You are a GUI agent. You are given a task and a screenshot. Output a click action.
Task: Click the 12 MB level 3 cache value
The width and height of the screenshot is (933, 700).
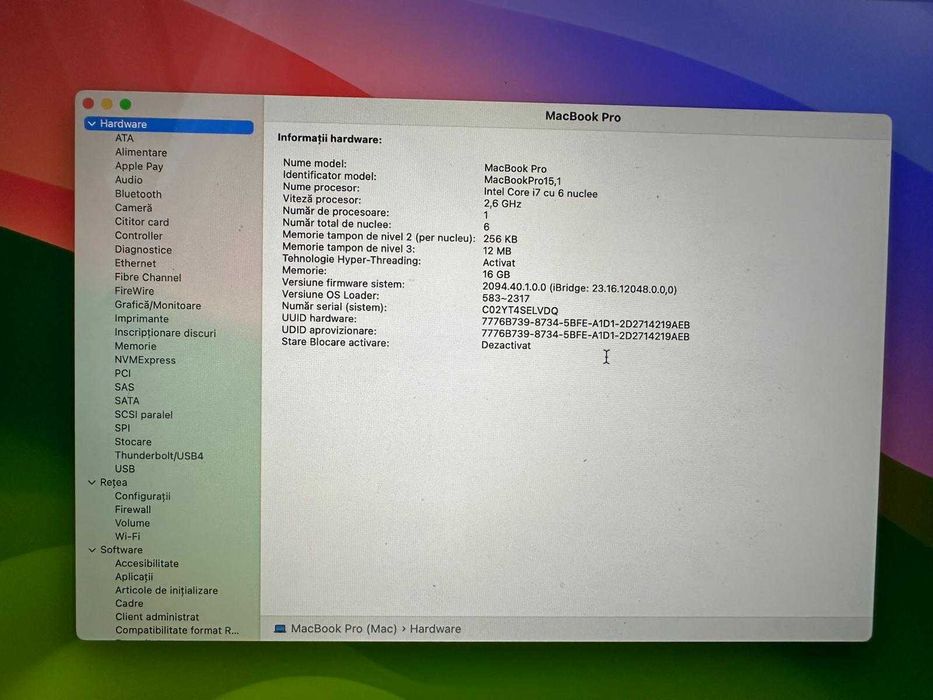pos(497,251)
